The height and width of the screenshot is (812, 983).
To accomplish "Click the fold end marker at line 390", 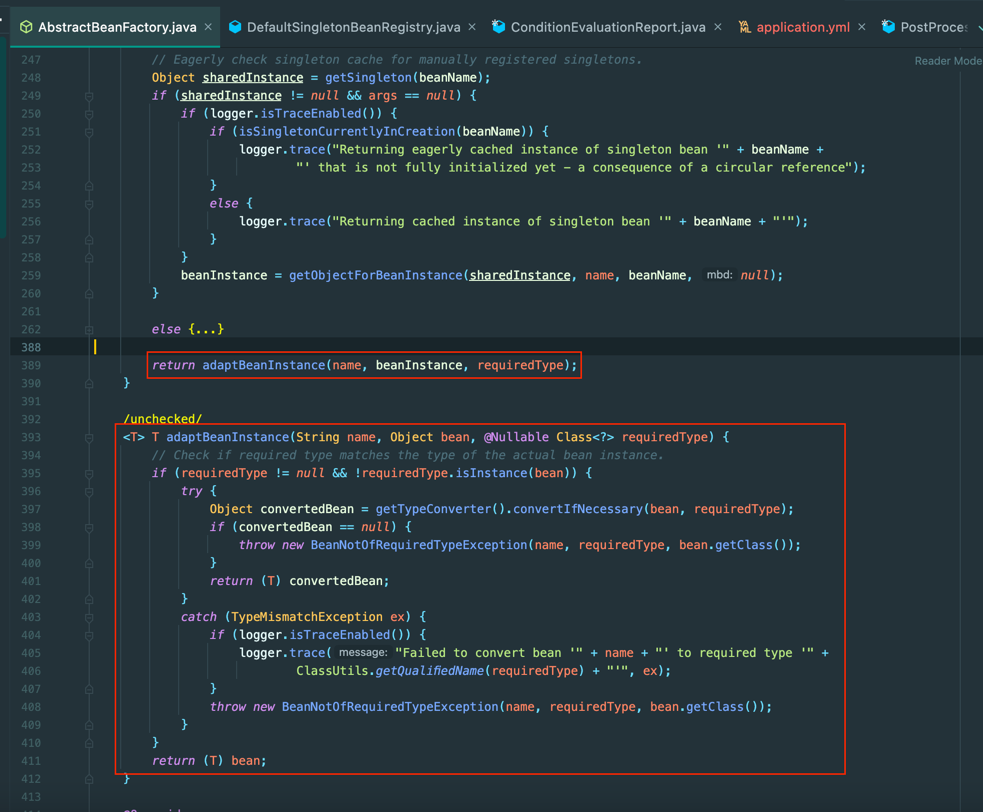I will coord(89,384).
